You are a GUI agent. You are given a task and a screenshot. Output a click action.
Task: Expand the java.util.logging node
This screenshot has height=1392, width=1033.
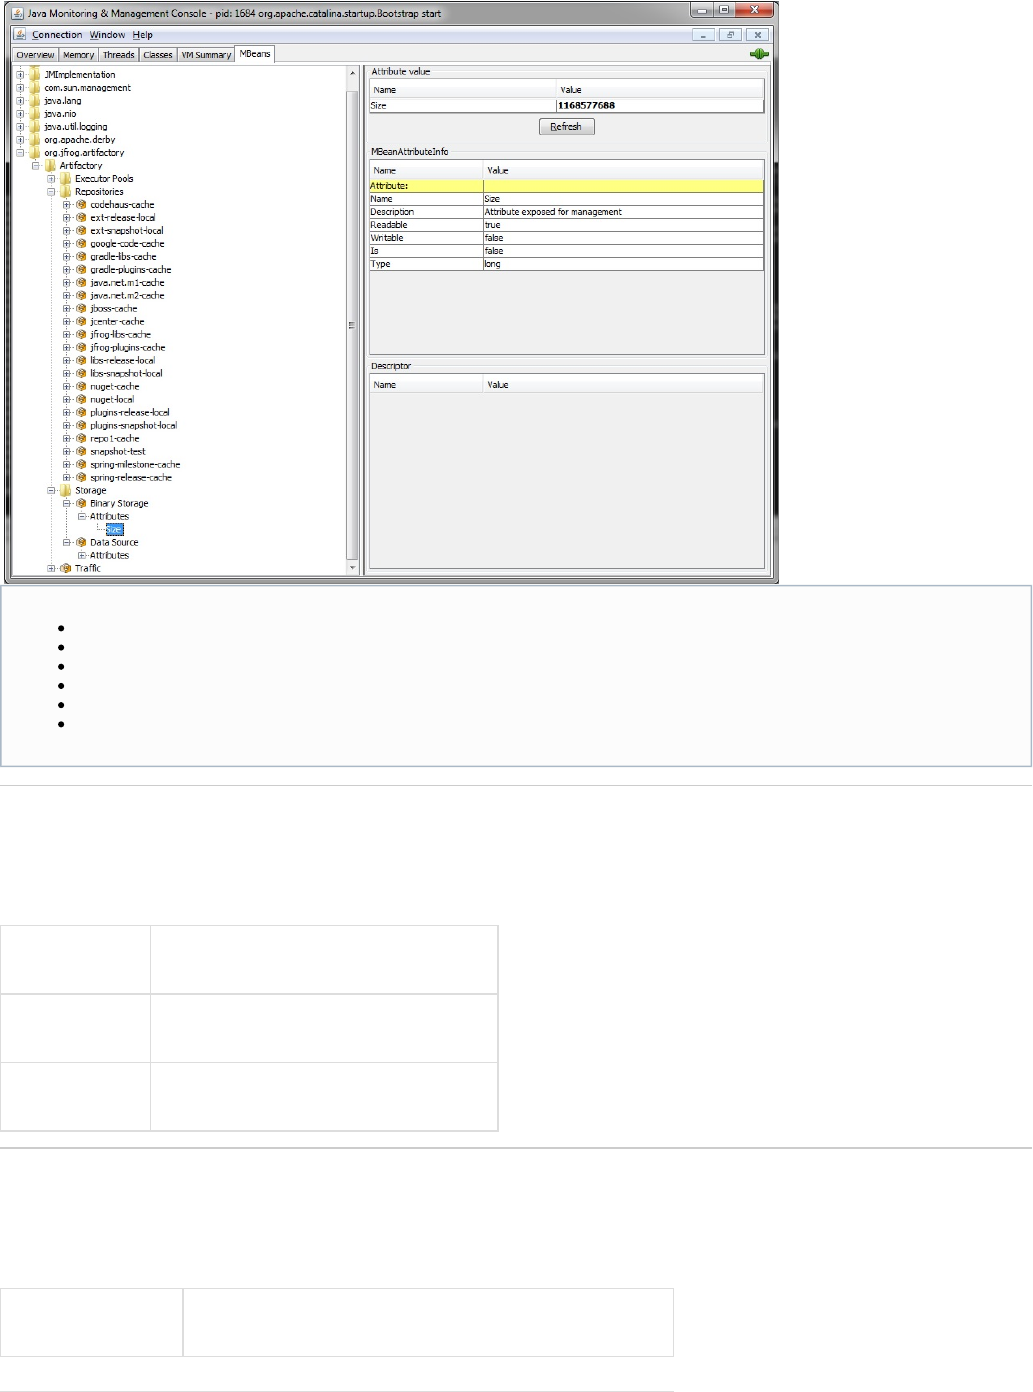pos(20,126)
